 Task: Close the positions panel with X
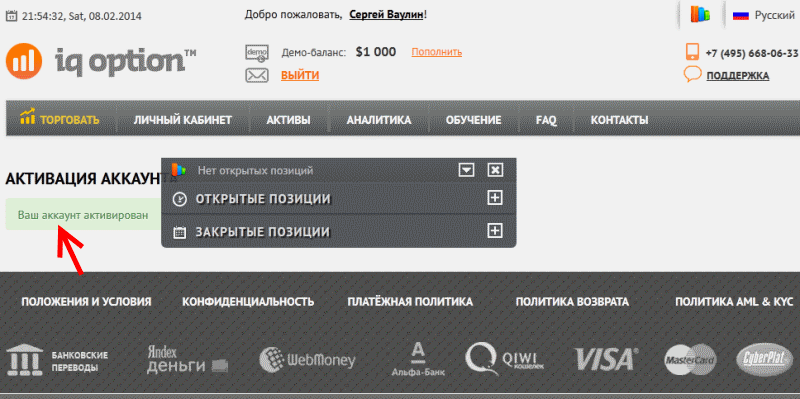[x=495, y=170]
